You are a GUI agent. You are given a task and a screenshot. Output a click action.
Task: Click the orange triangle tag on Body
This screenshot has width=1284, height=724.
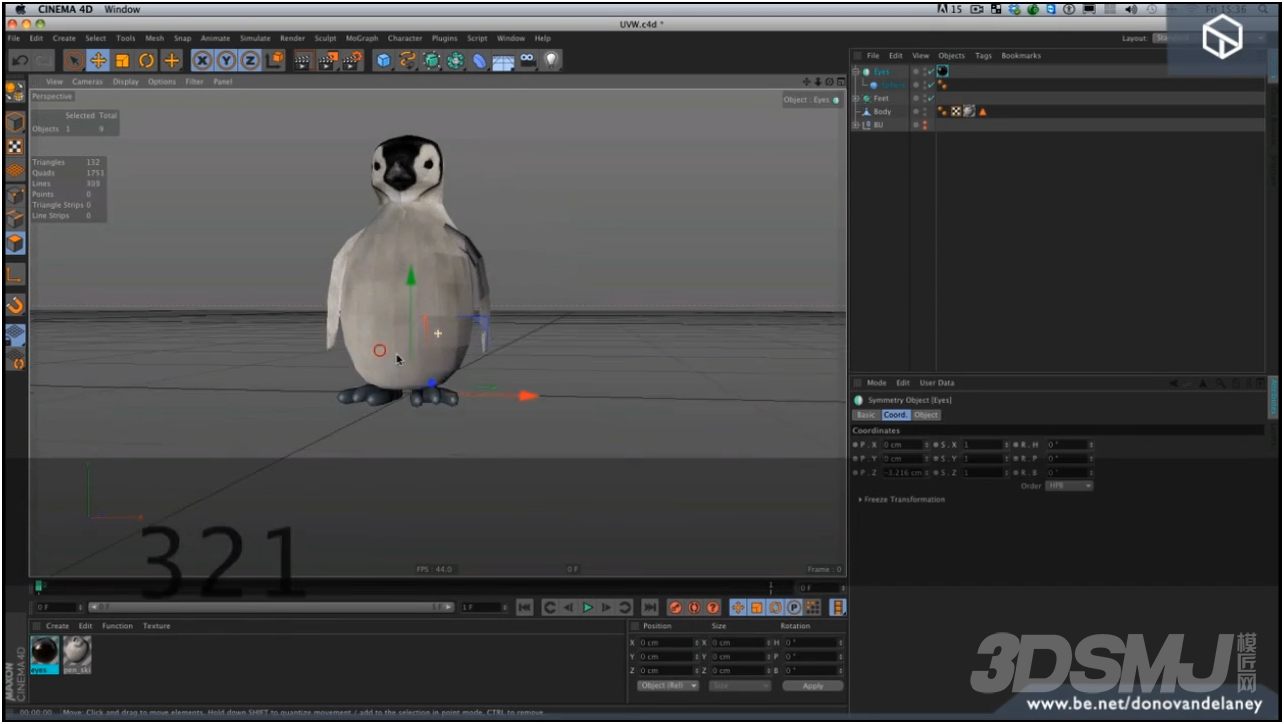(983, 112)
